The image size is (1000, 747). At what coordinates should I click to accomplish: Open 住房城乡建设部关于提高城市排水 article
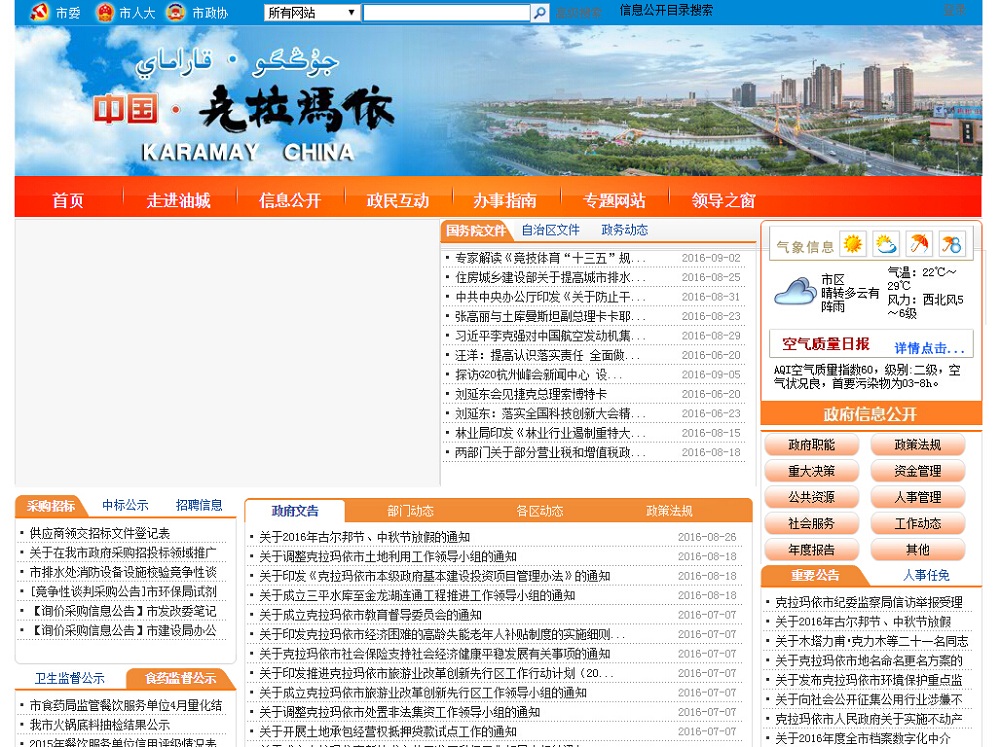[x=550, y=277]
